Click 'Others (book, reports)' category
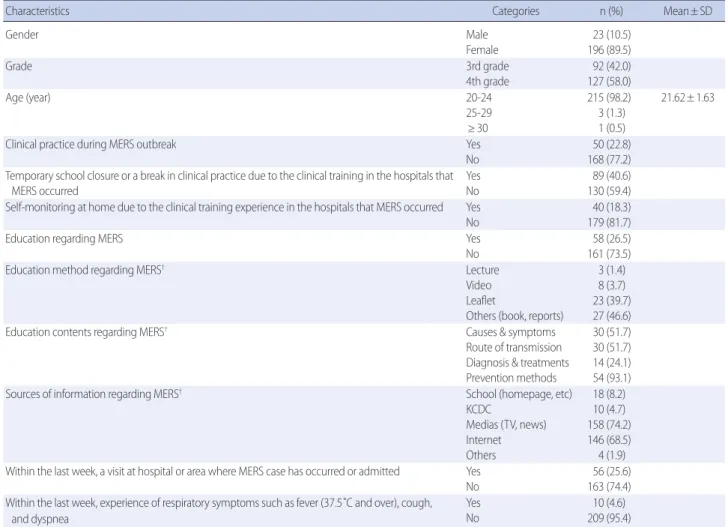 (514, 316)
